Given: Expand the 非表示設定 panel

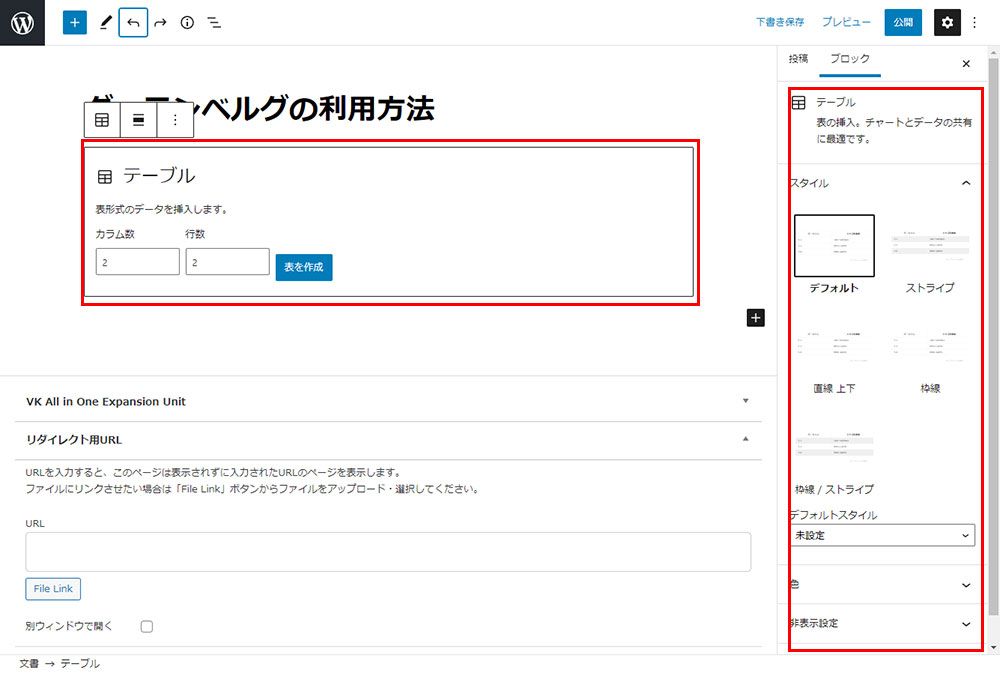Looking at the screenshot, I should (x=965, y=623).
